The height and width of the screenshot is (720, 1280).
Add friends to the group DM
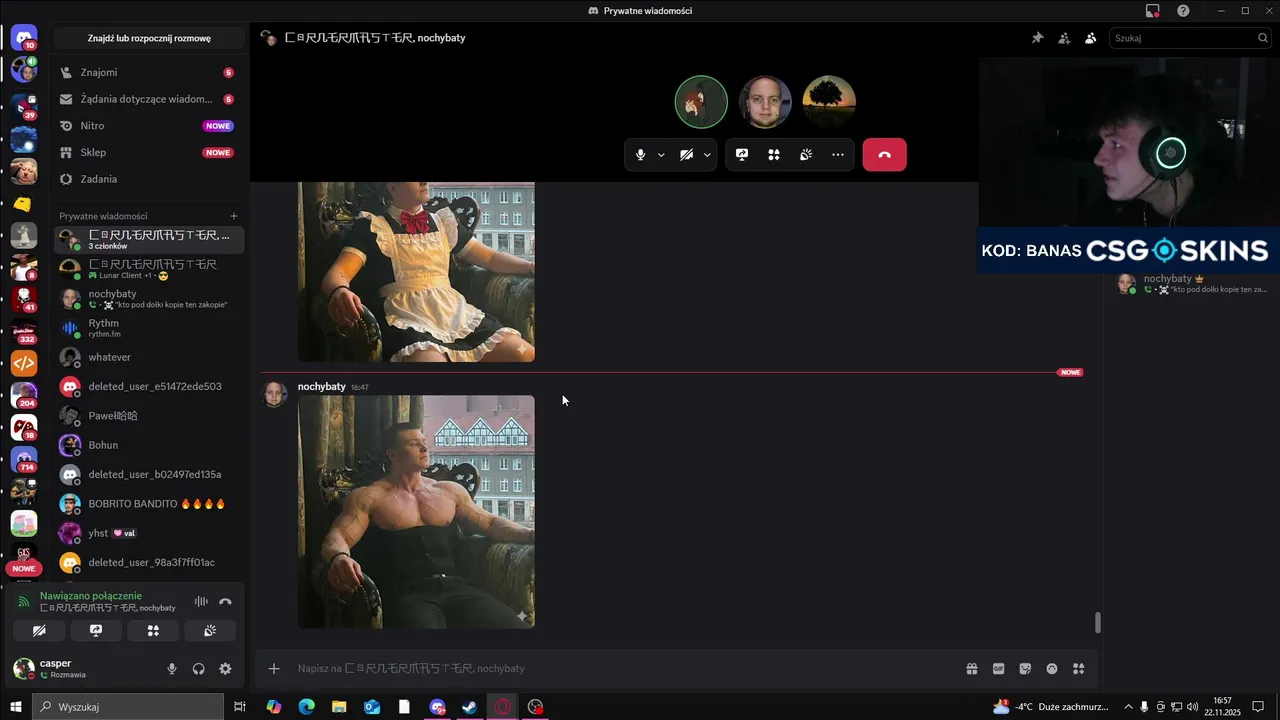(1064, 38)
